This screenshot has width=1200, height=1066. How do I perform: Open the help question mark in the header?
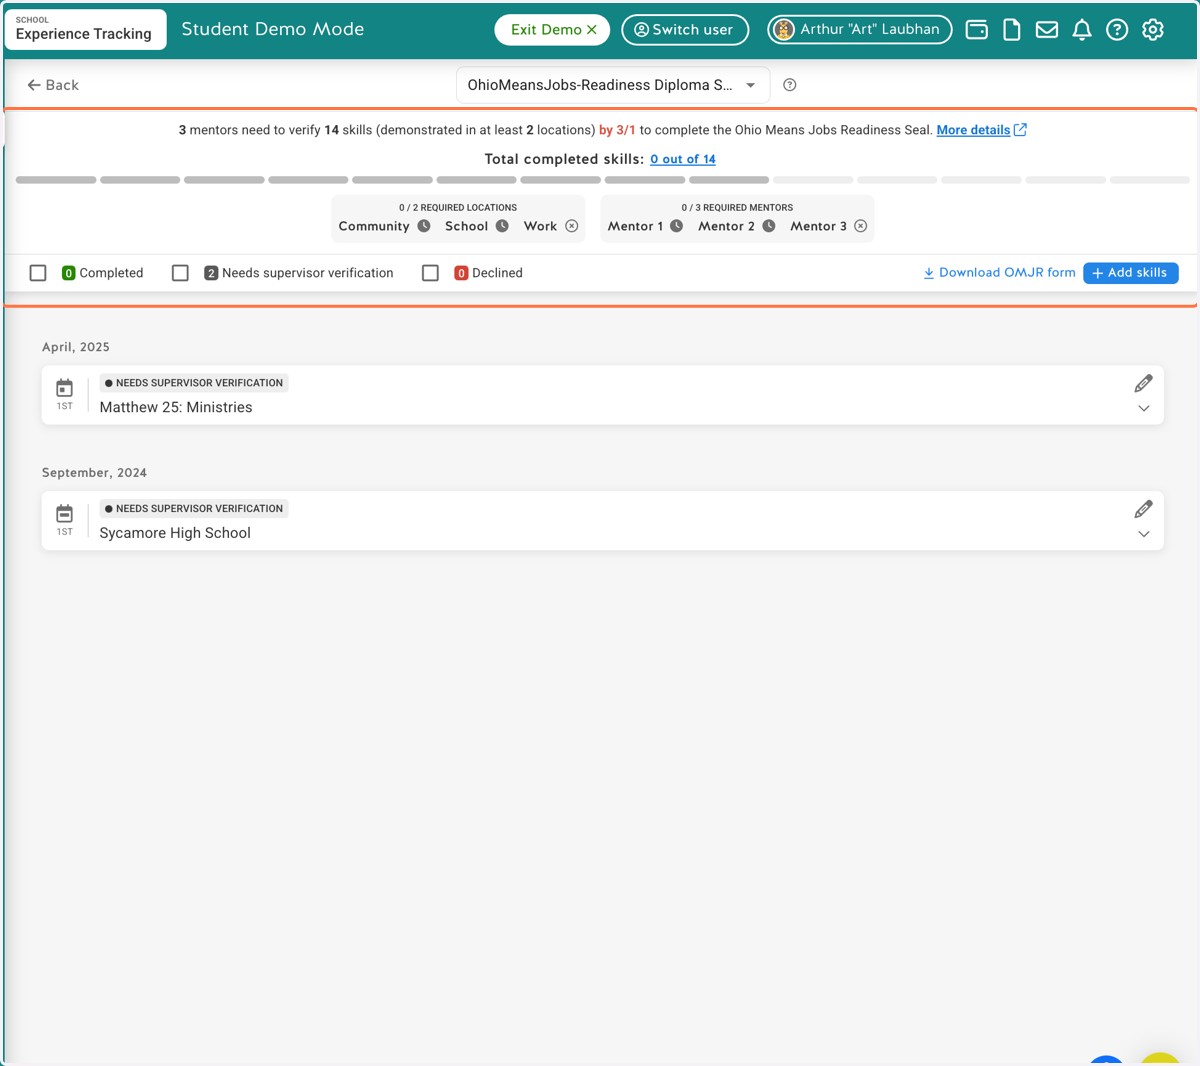click(x=1117, y=30)
